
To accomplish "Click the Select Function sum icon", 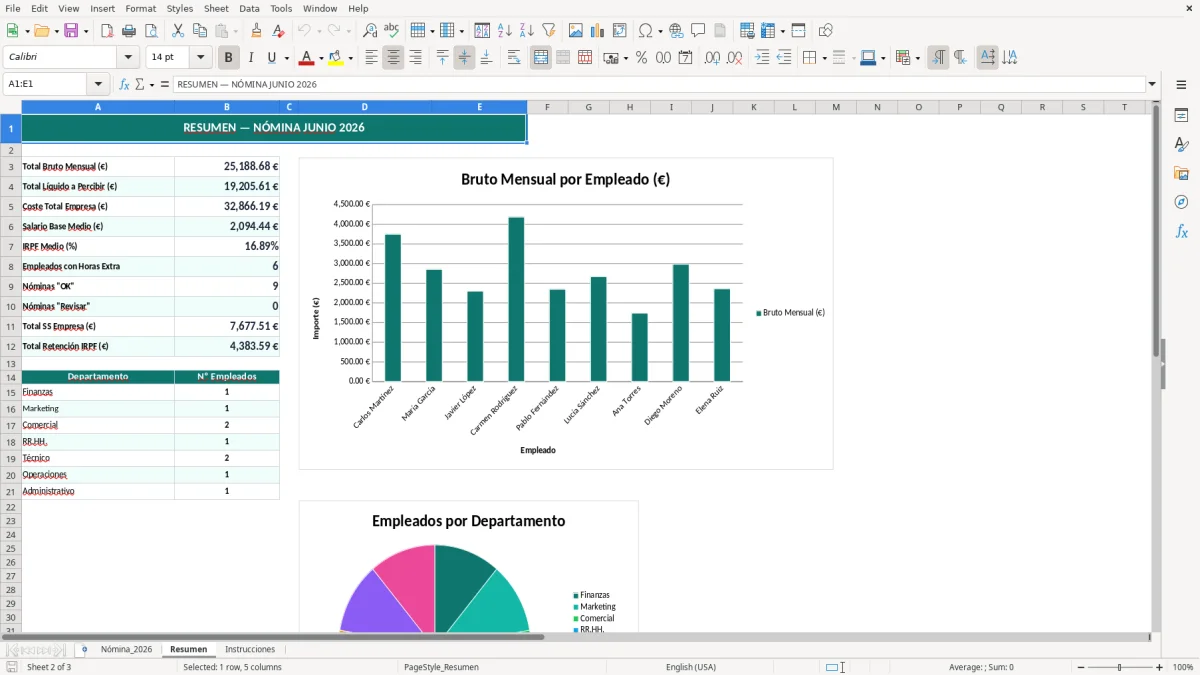I will (139, 84).
